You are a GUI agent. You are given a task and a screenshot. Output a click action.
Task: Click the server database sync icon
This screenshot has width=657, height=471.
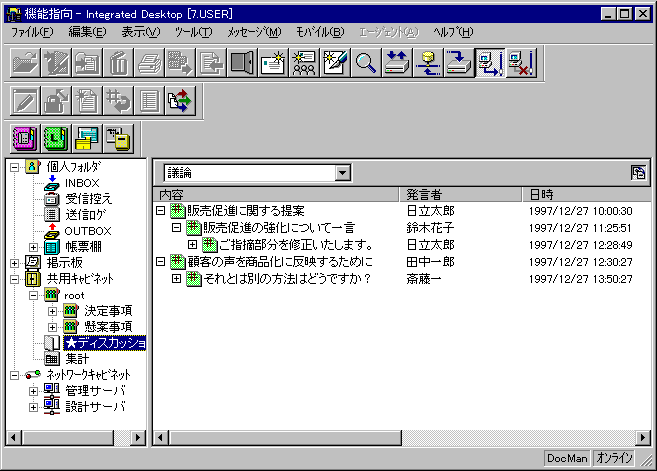tap(428, 63)
